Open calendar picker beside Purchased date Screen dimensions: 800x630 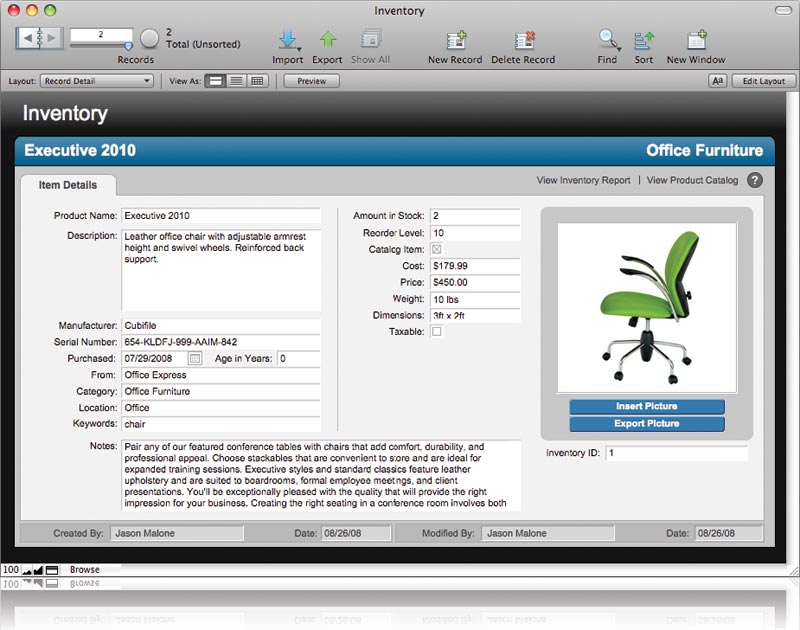tap(195, 359)
